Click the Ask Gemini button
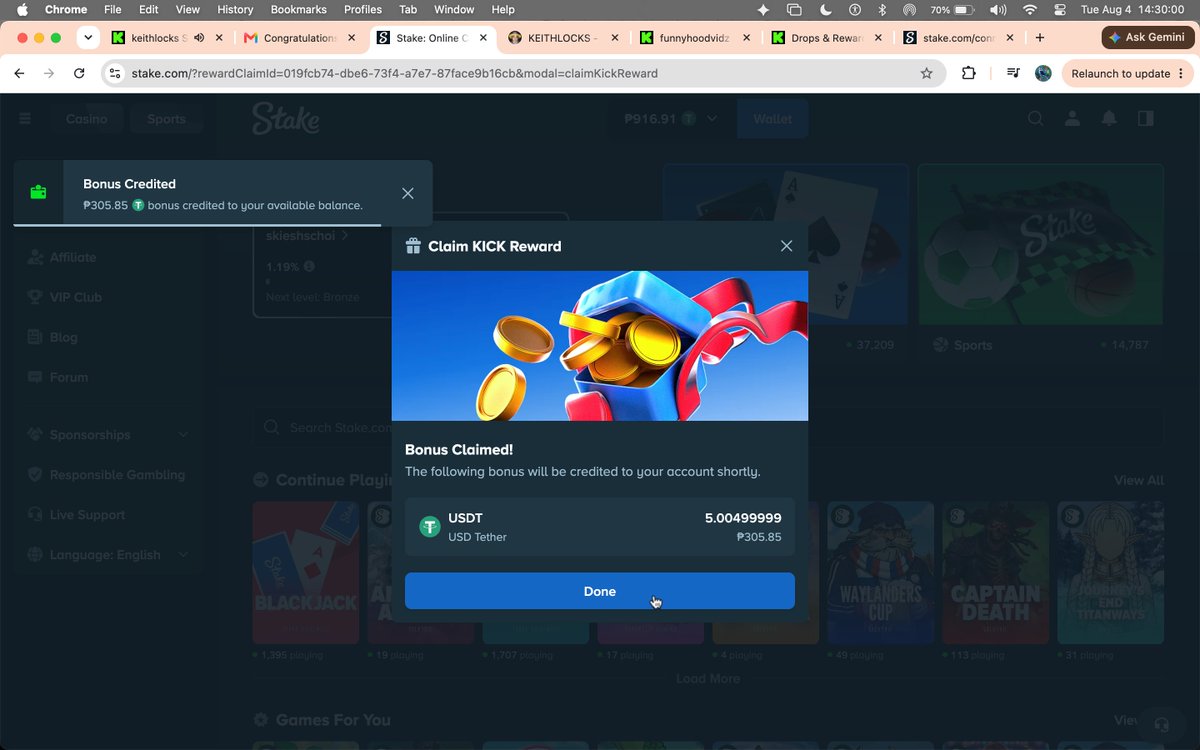1200x750 pixels. tap(1147, 37)
